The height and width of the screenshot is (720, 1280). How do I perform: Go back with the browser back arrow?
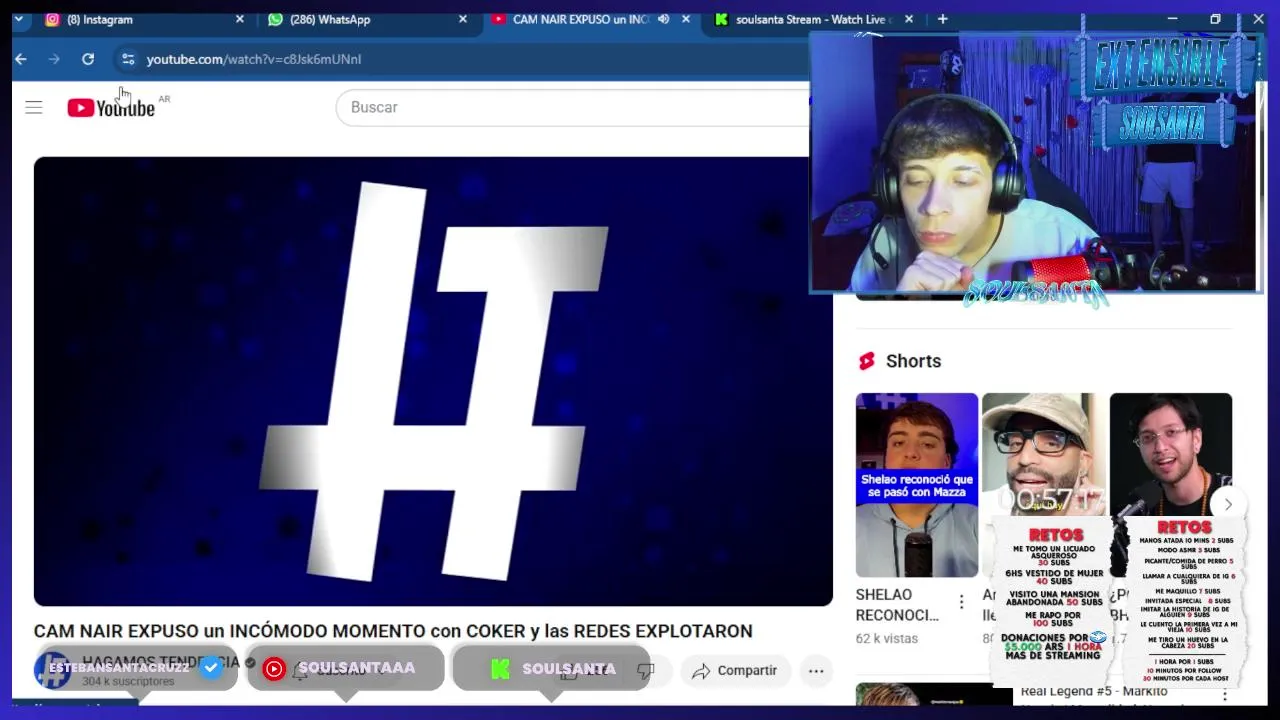(x=21, y=59)
